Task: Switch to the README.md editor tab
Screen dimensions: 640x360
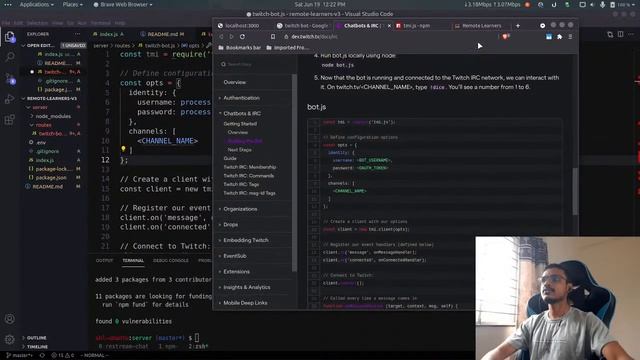Action: 162,34
